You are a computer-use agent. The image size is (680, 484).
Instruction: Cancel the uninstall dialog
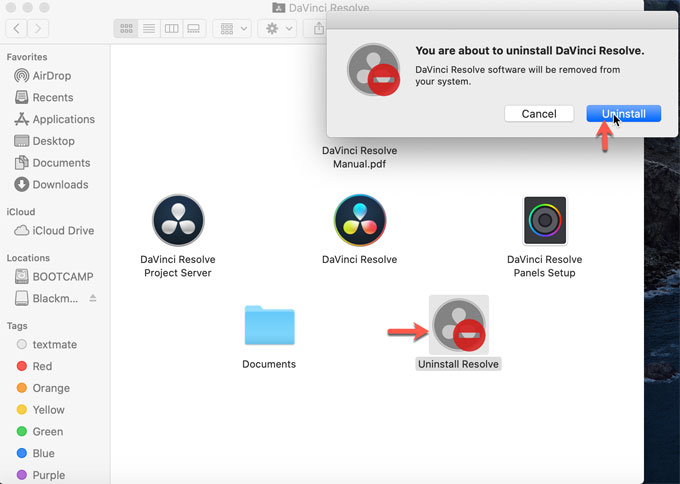539,114
